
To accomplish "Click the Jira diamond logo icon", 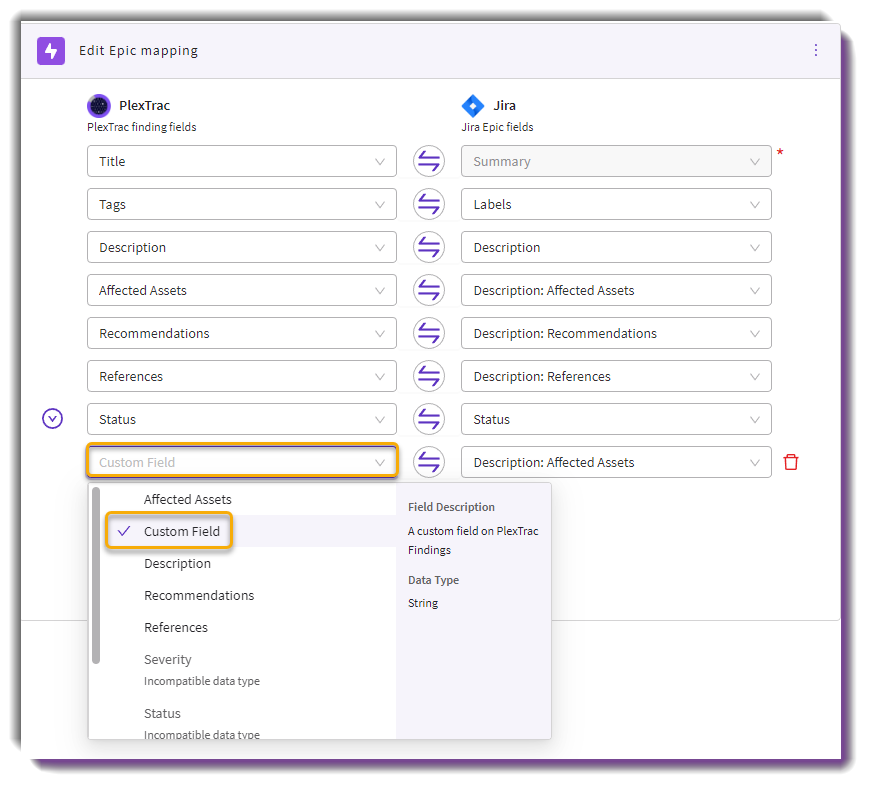I will pyautogui.click(x=472, y=105).
